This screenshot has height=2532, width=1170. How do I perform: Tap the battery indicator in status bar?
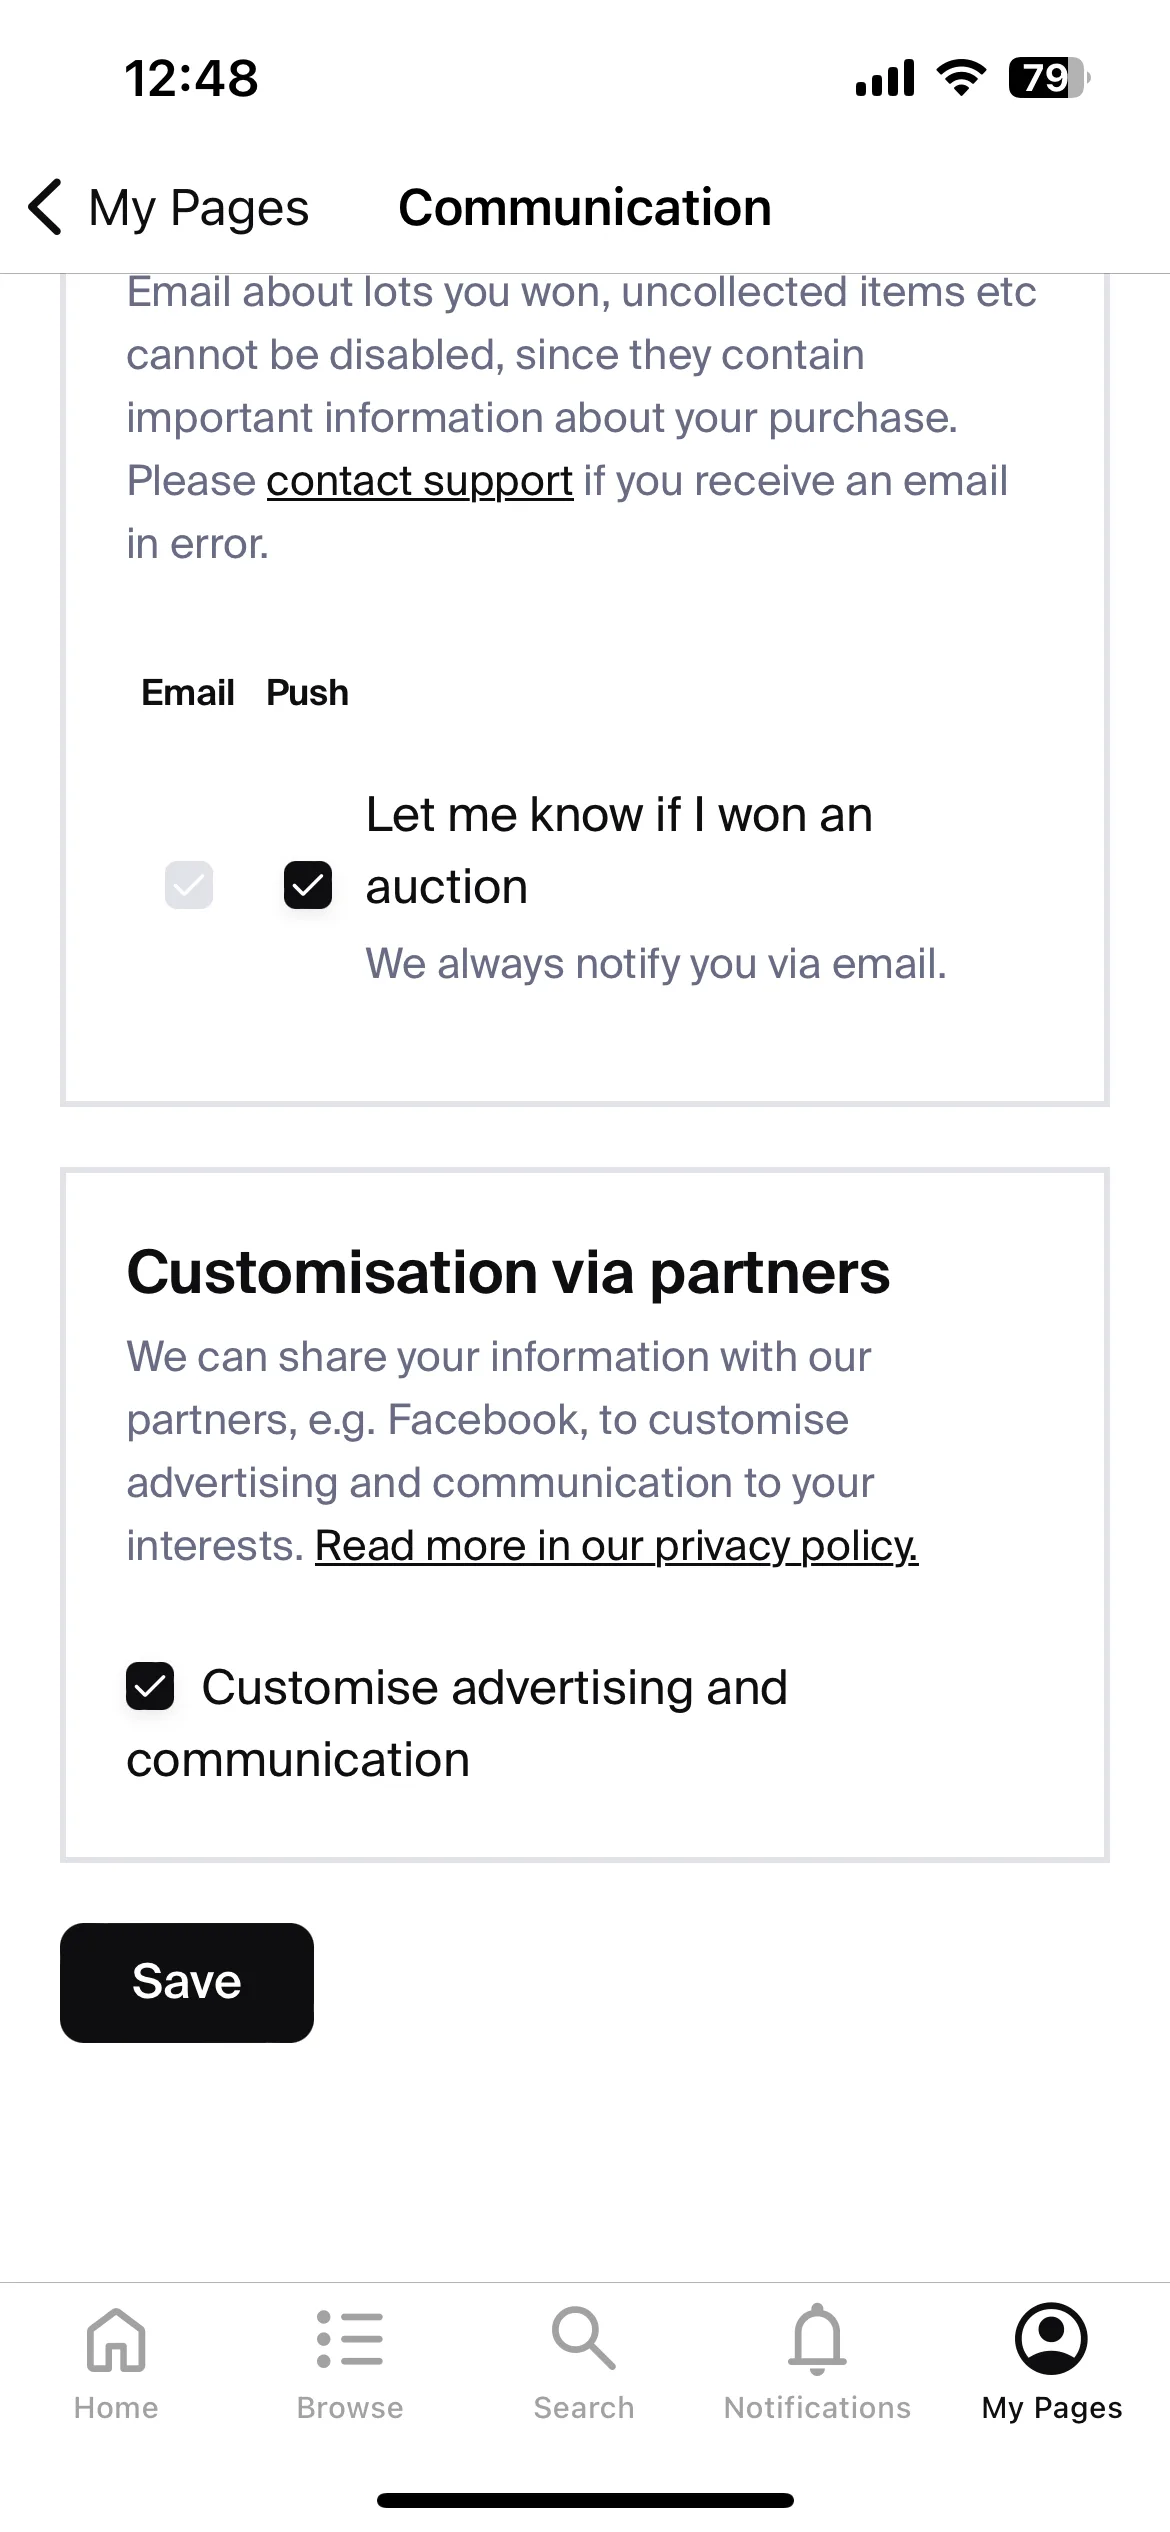tap(1049, 78)
